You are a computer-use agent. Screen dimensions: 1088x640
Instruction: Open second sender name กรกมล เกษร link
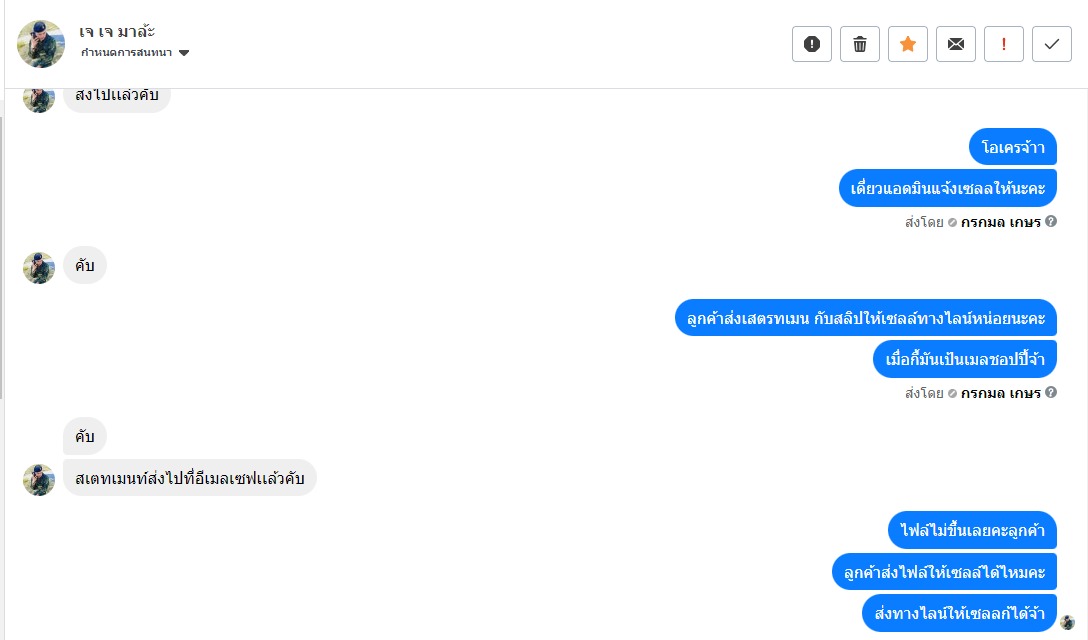click(x=1001, y=393)
